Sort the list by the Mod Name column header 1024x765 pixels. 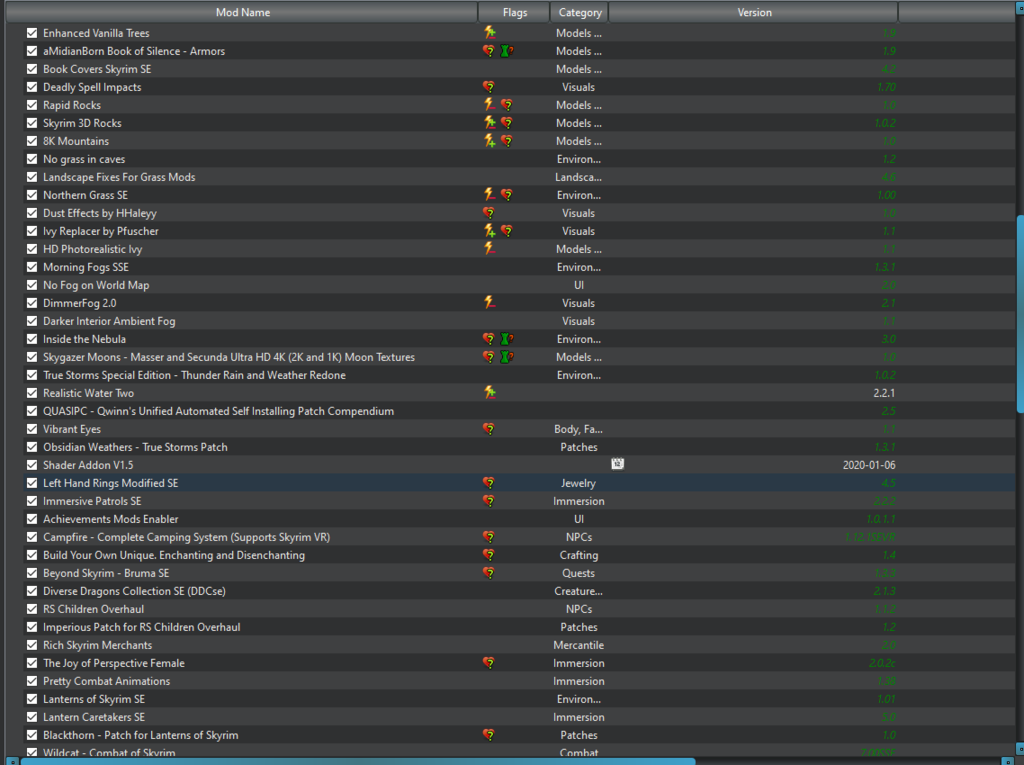point(243,13)
